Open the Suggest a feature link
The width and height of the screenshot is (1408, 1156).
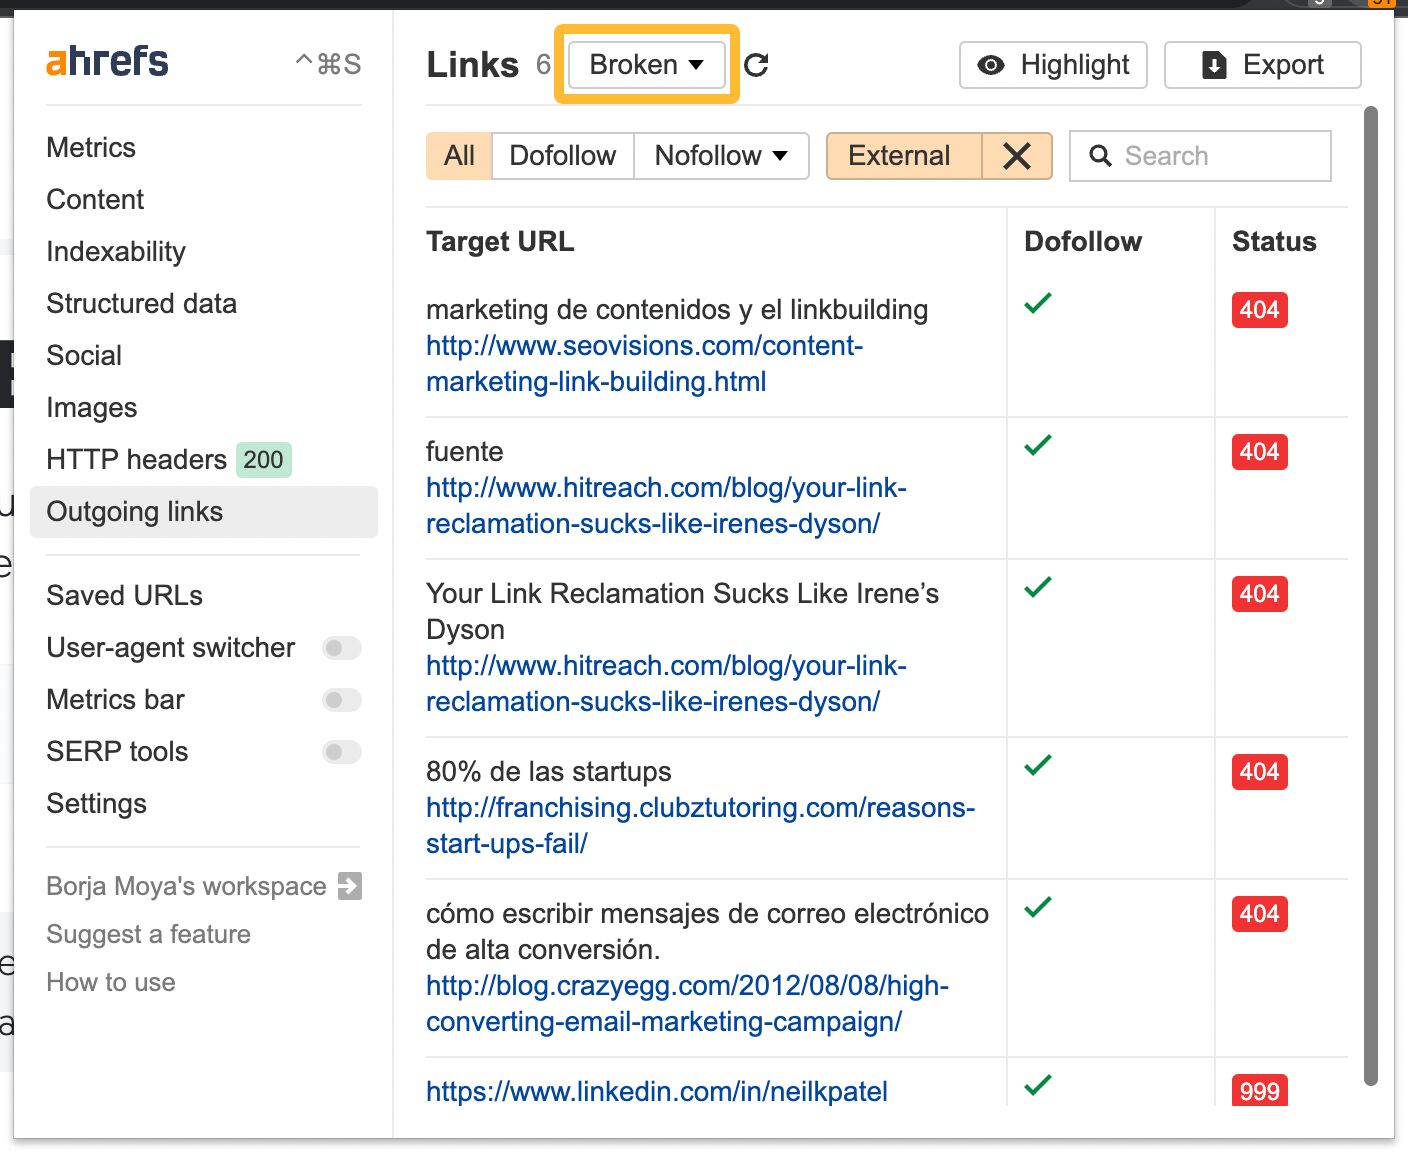click(148, 934)
